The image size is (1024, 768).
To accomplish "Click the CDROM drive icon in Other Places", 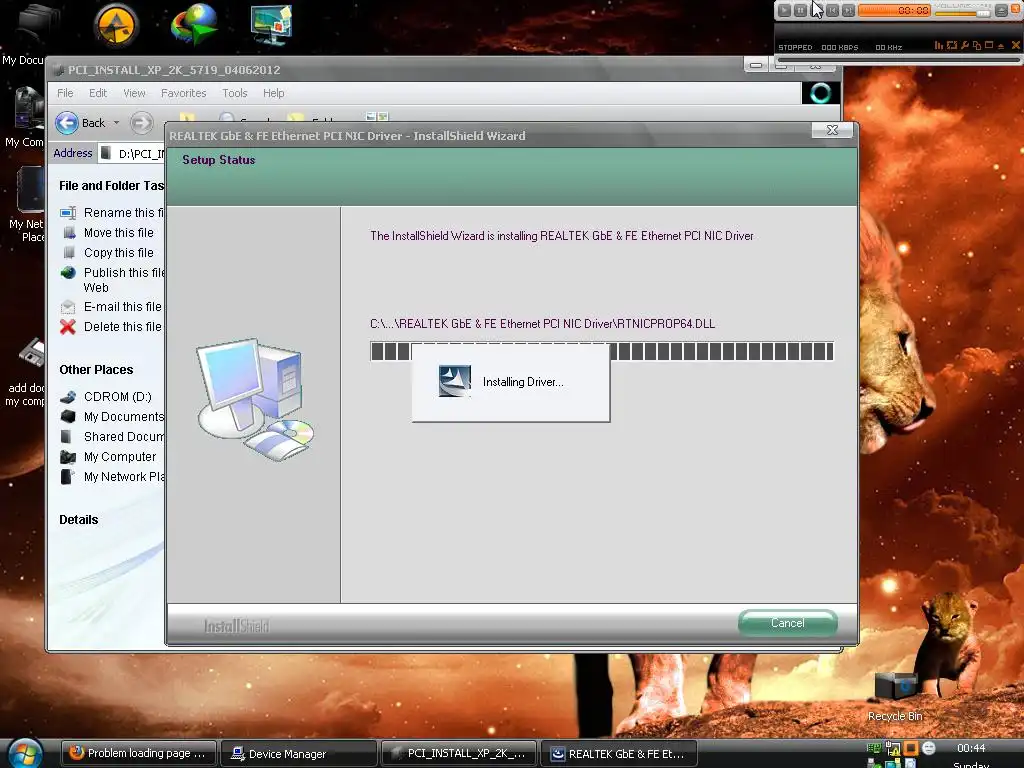I will click(x=68, y=396).
